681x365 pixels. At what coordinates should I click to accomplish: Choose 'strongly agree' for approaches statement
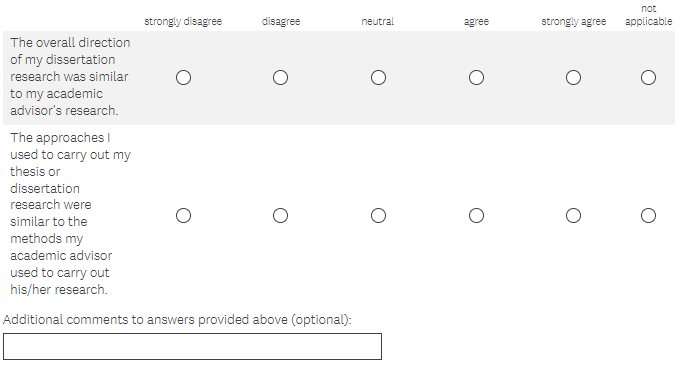pyautogui.click(x=573, y=216)
